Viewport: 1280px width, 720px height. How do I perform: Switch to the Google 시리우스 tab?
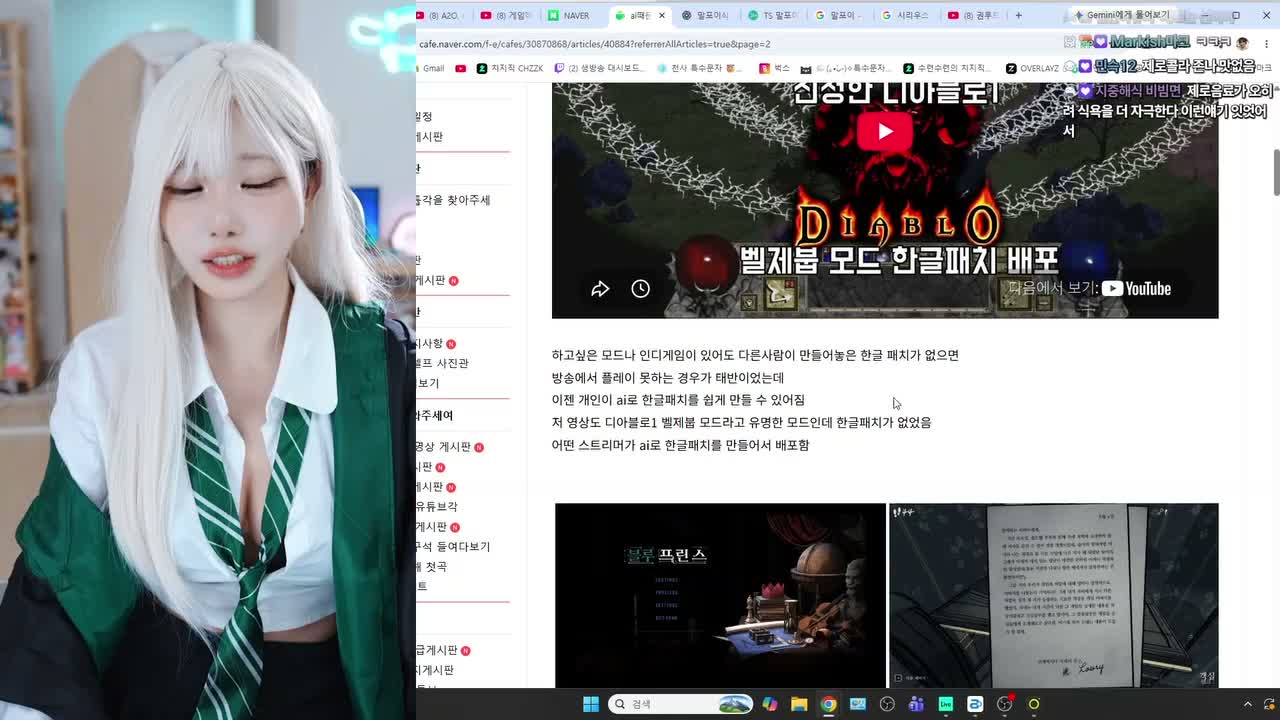[x=906, y=15]
